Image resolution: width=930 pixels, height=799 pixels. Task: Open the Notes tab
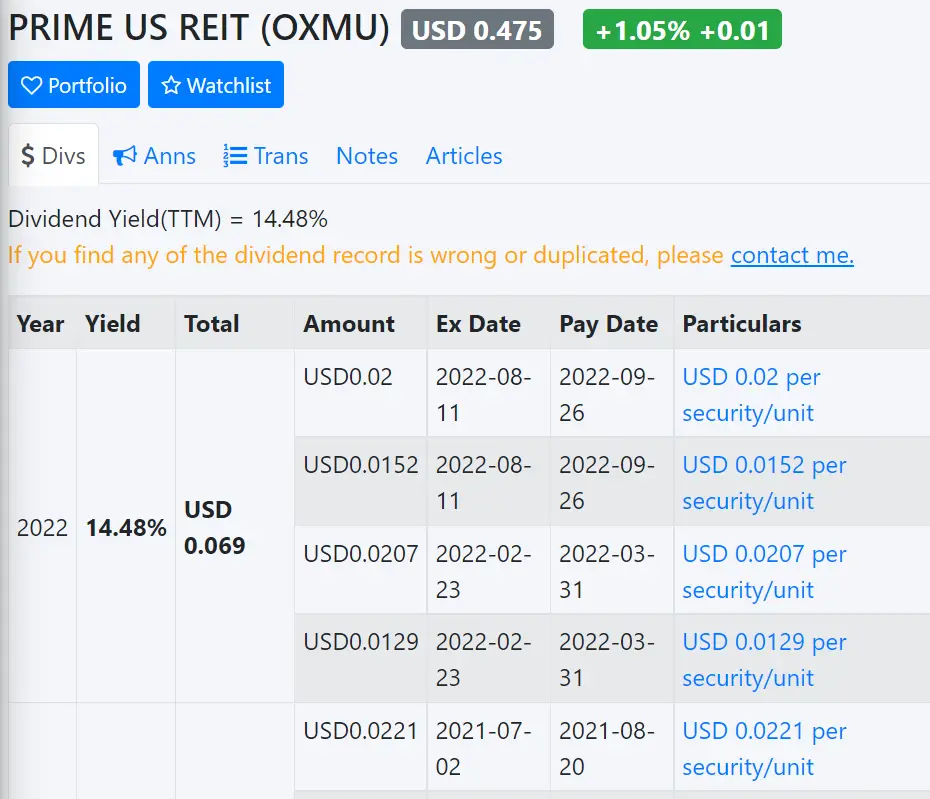click(367, 156)
